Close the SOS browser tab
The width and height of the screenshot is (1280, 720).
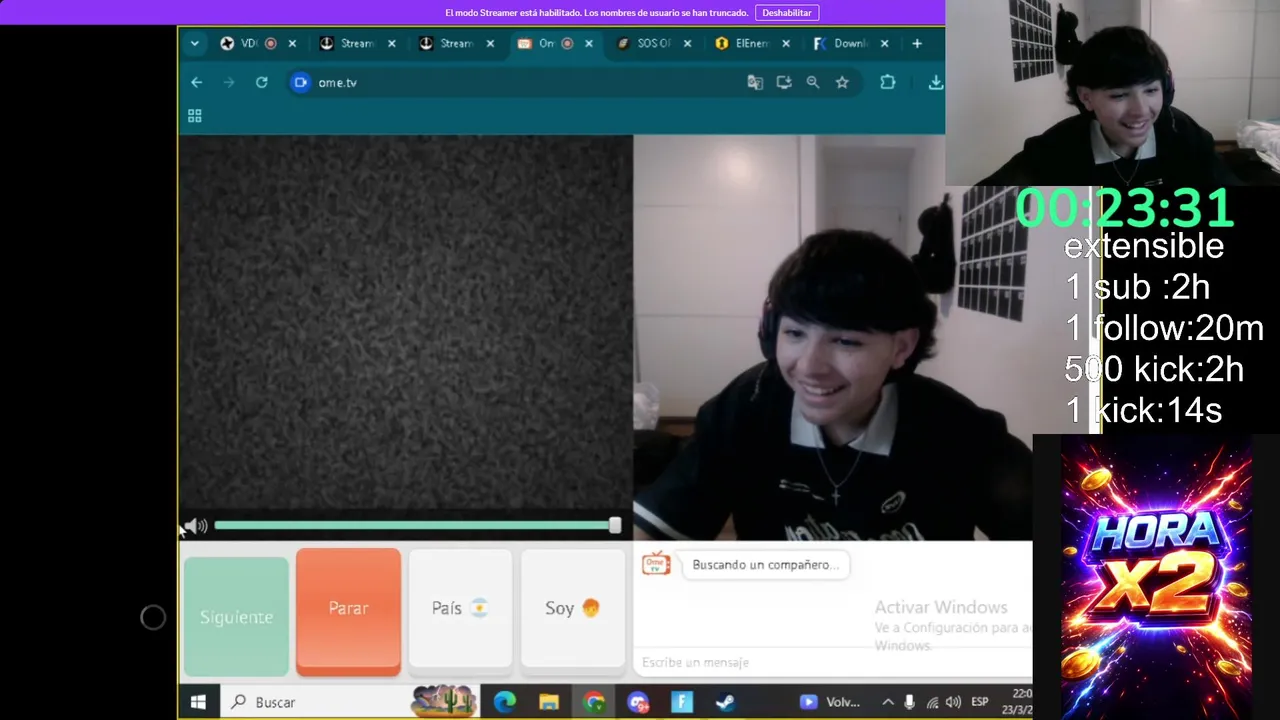point(687,43)
